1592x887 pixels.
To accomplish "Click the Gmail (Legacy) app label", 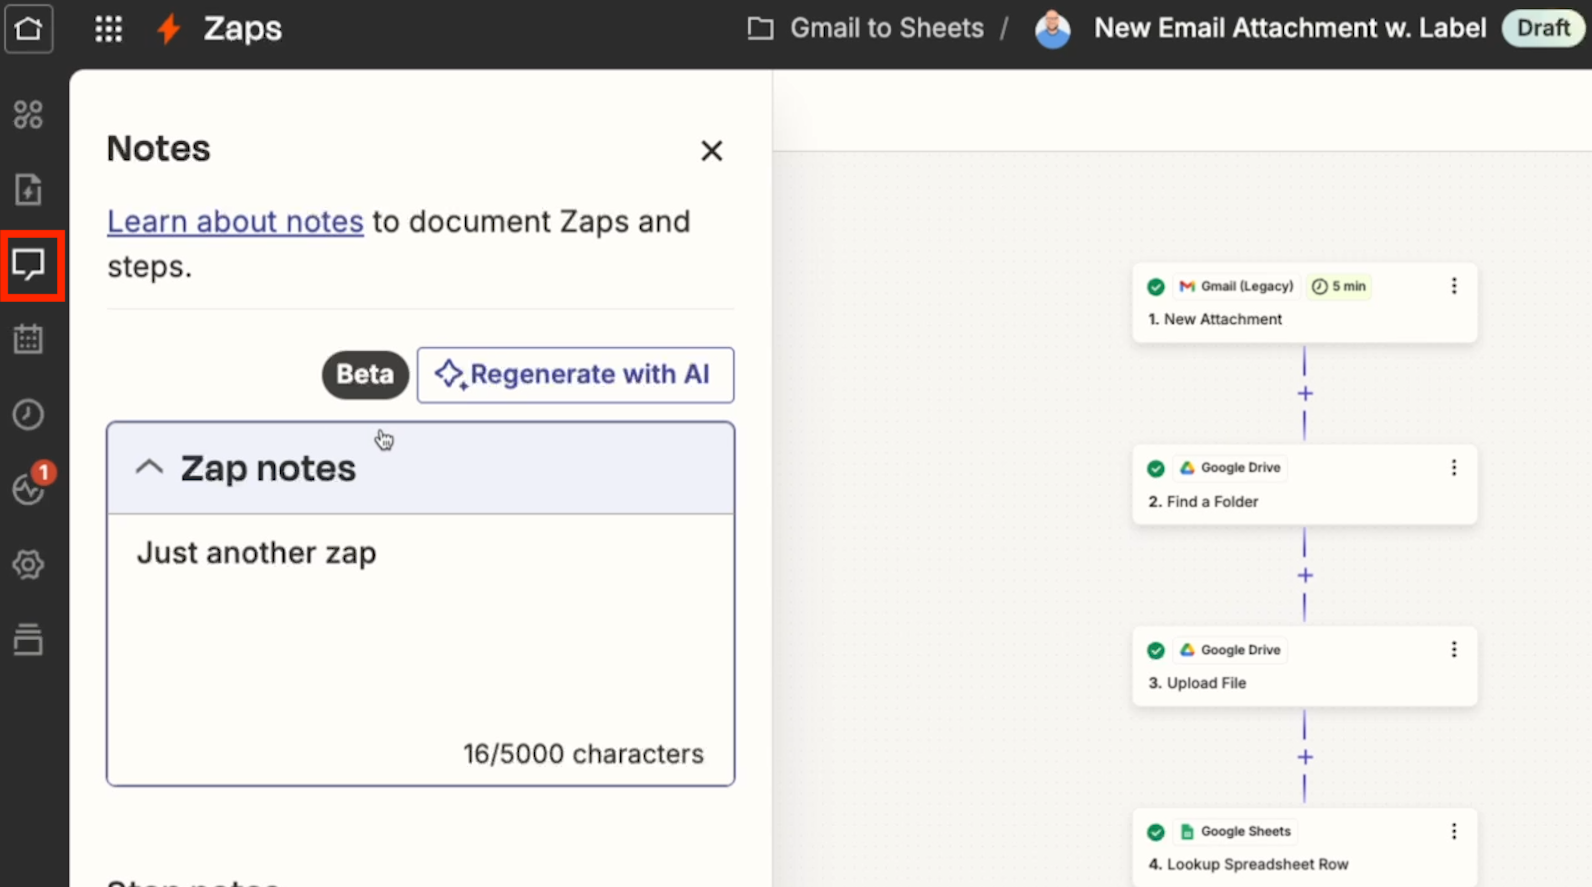I will click(x=1236, y=287).
